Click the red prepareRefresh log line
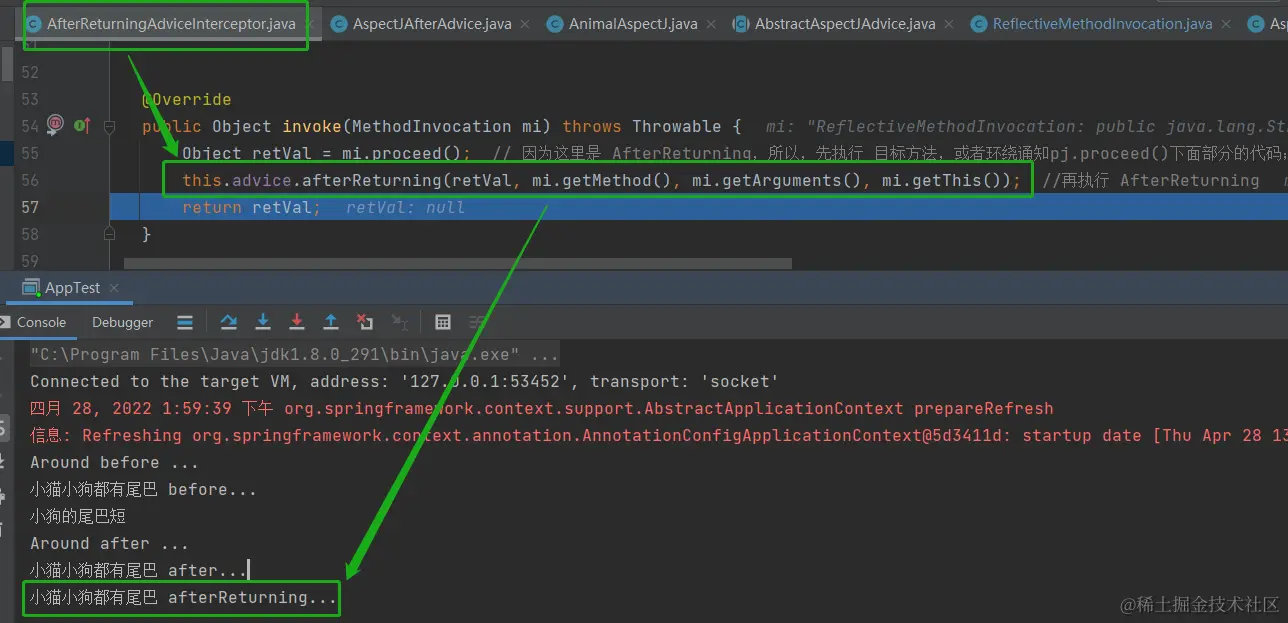This screenshot has width=1288, height=623. pos(542,408)
